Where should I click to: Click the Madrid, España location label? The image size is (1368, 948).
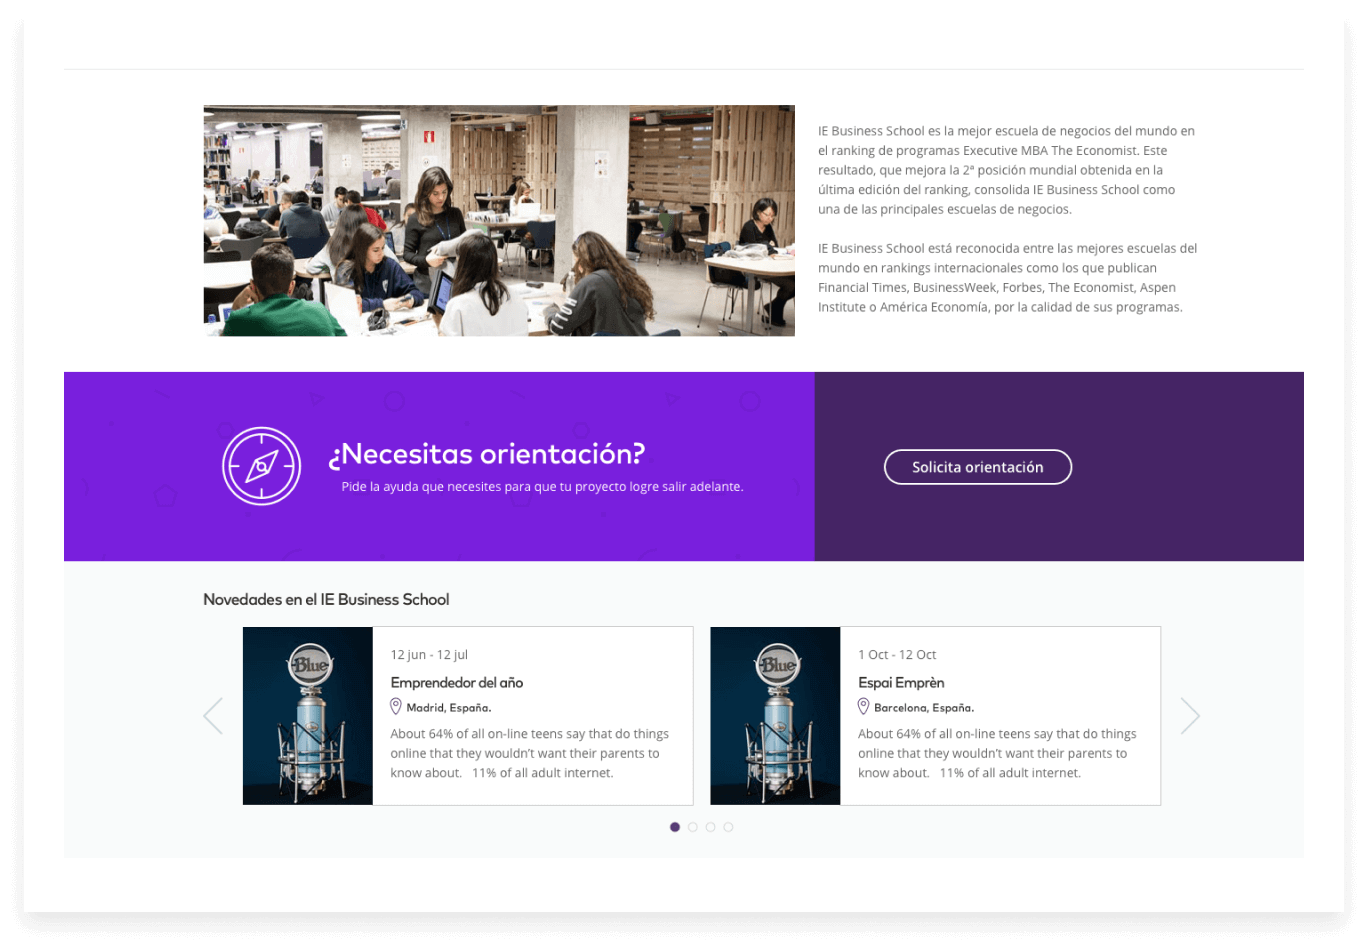click(449, 707)
